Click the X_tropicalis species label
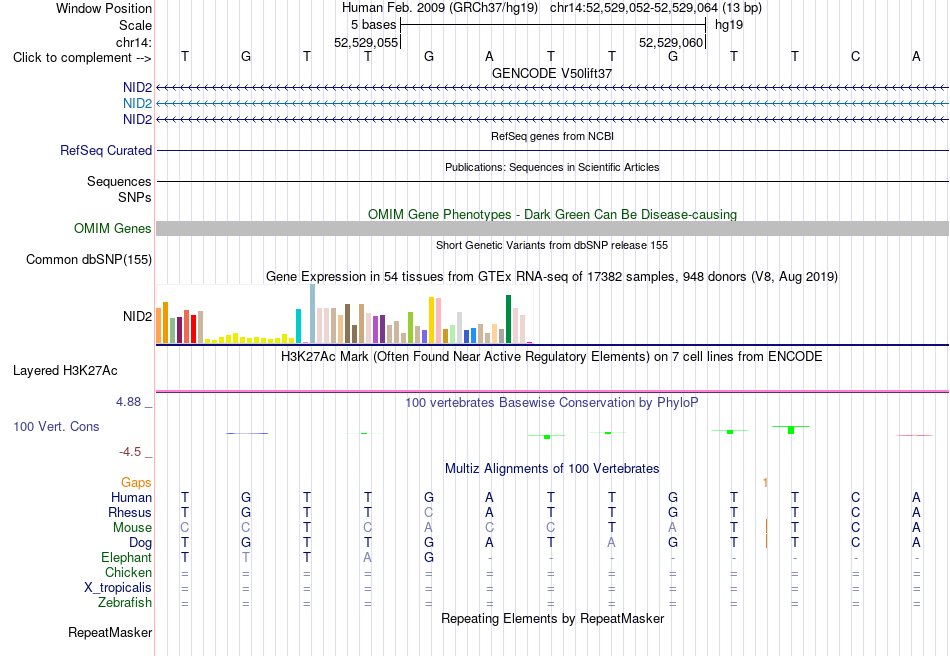 point(118,588)
